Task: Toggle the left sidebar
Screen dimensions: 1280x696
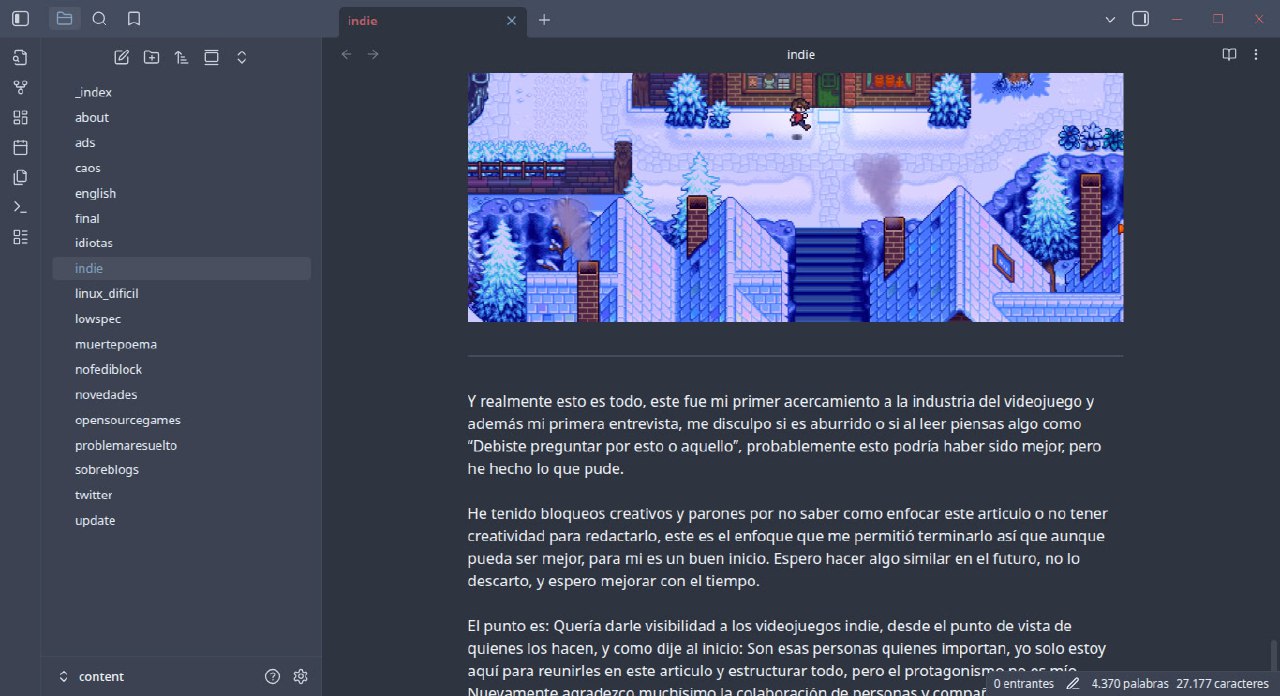Action: pyautogui.click(x=21, y=19)
